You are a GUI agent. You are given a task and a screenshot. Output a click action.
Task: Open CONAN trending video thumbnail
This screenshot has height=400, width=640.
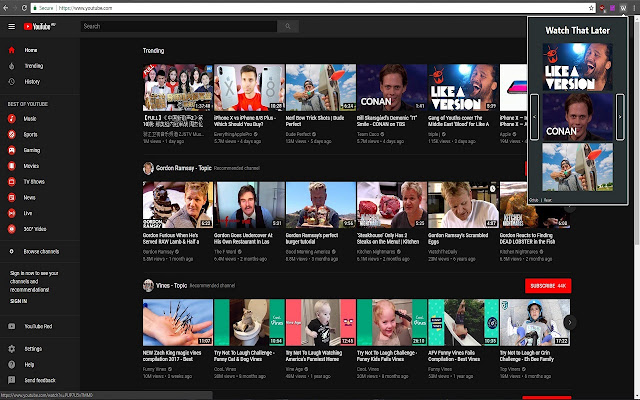[392, 87]
